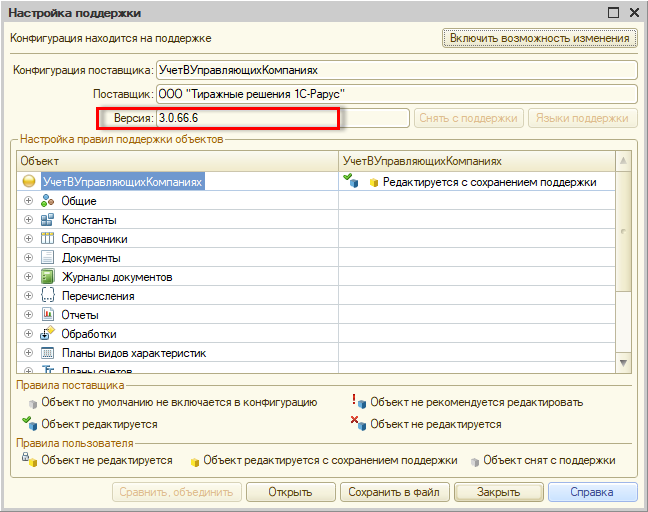Click the Перечисления braces icon
Image resolution: width=648 pixels, height=512 pixels.
48,295
